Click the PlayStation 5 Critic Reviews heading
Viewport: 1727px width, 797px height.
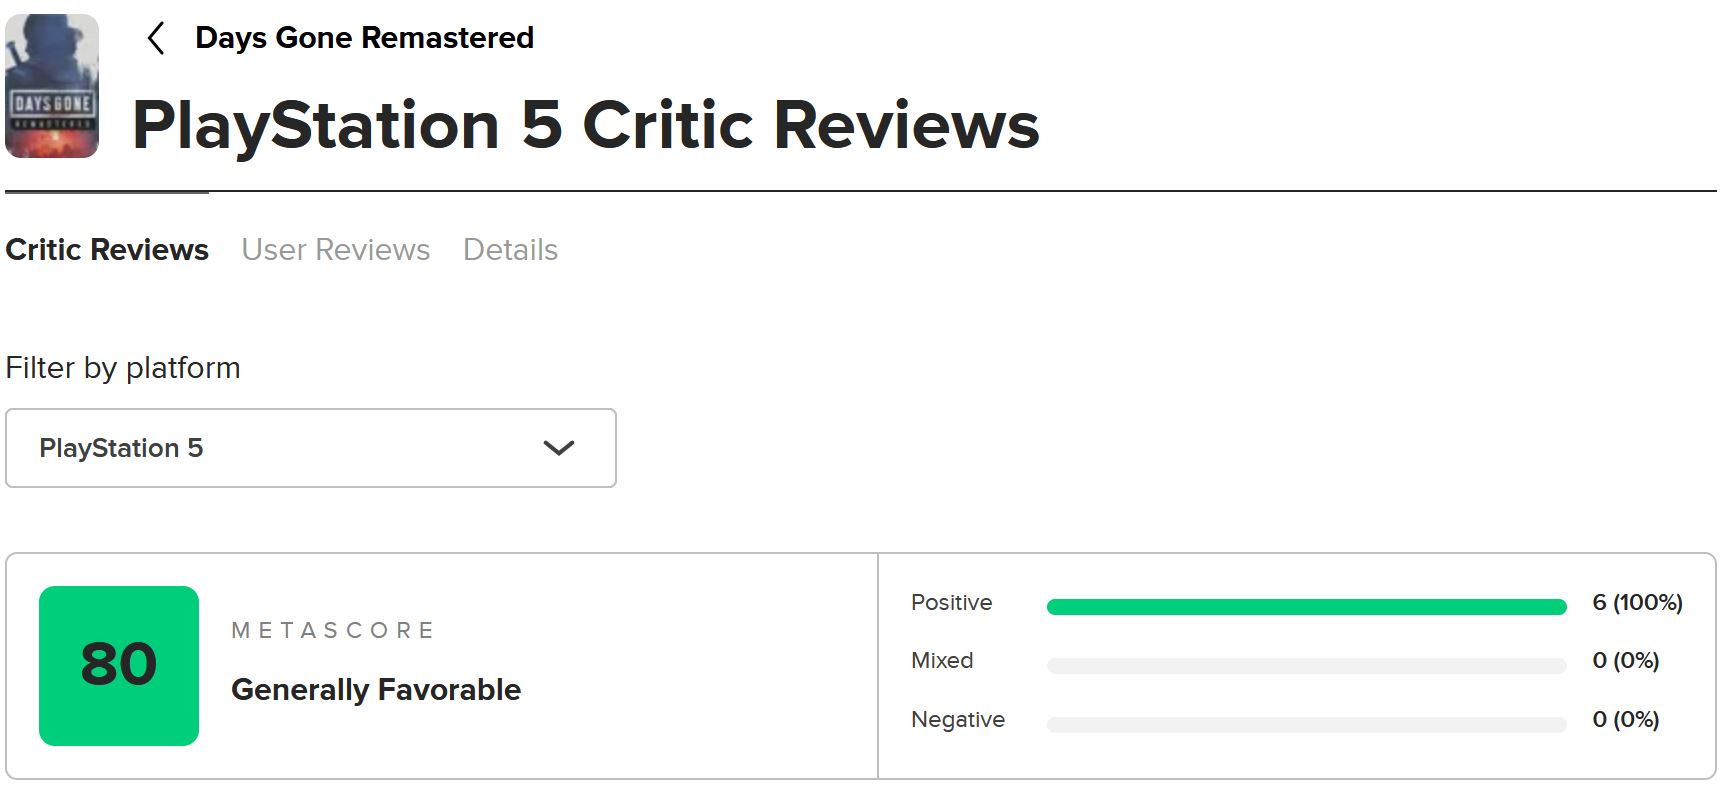coord(586,126)
